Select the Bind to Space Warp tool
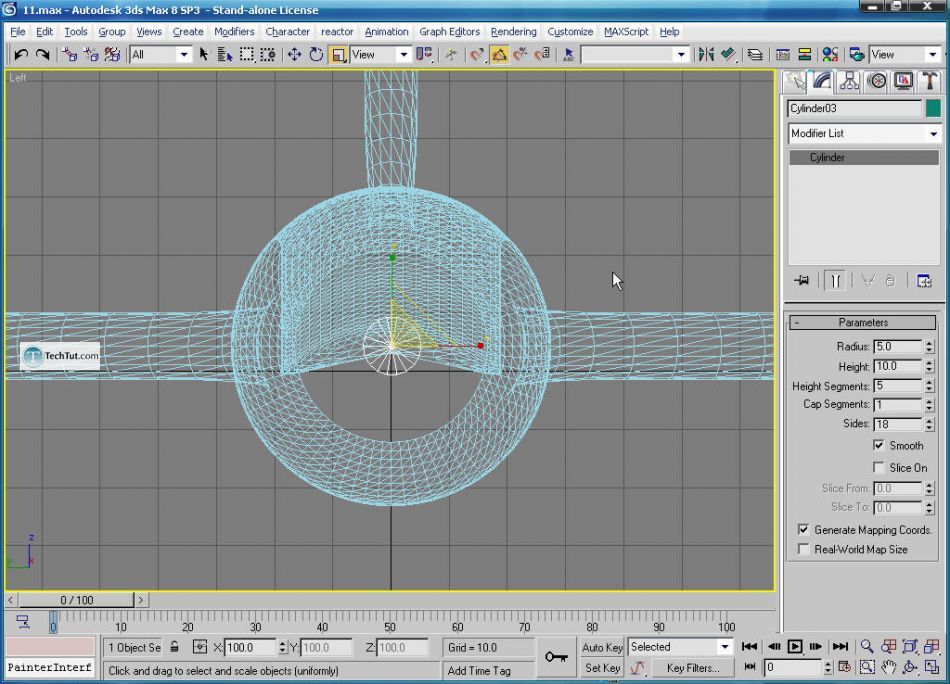 coord(112,55)
